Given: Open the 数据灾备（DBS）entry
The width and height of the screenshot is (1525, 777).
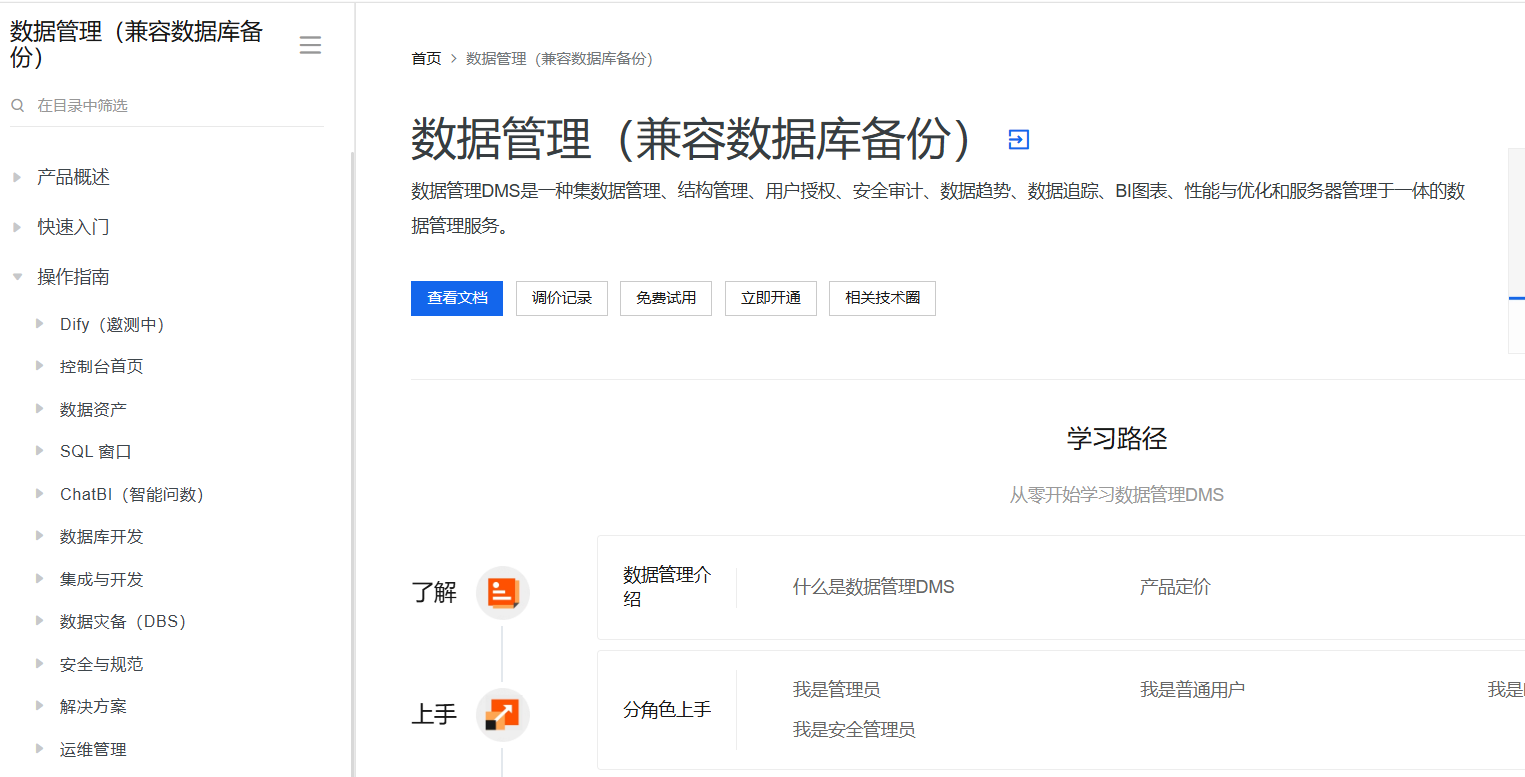Looking at the screenshot, I should [123, 621].
